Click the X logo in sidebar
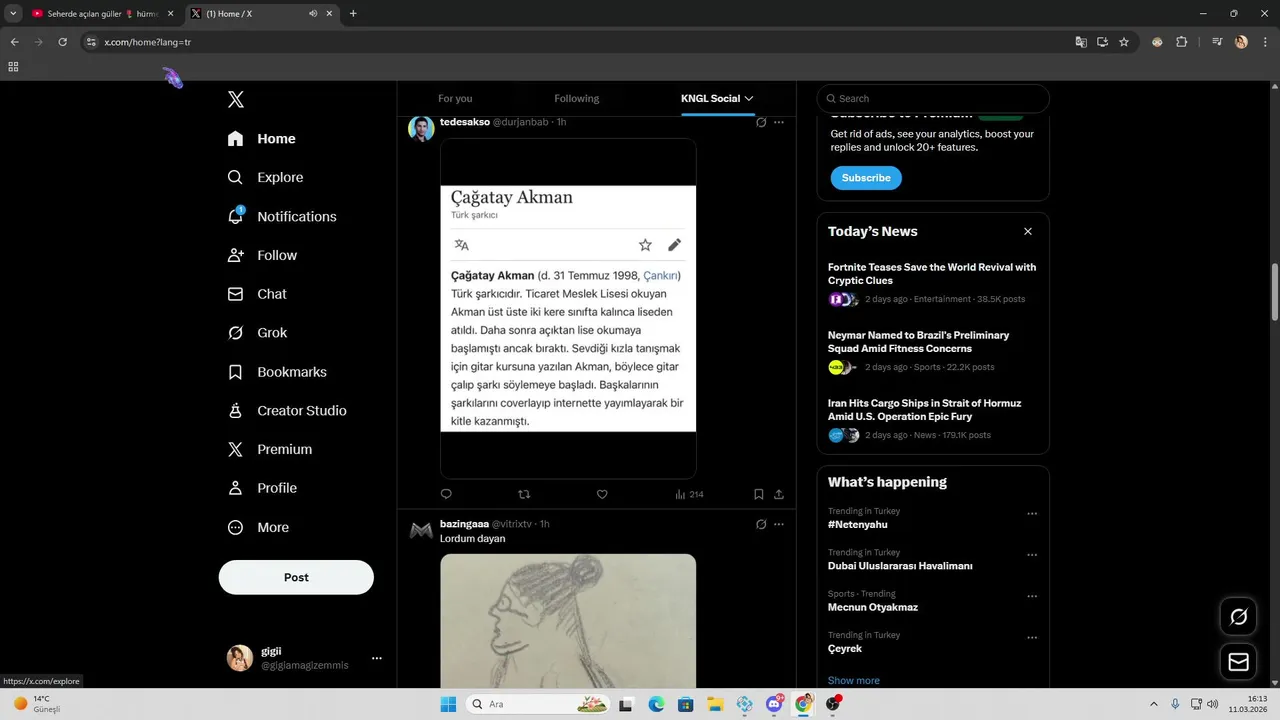 tap(235, 99)
